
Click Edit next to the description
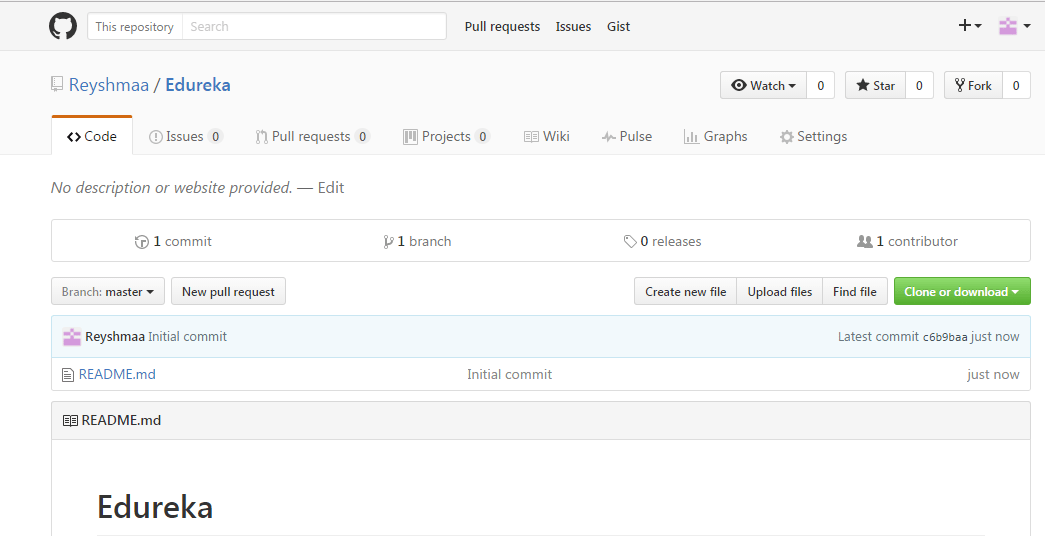click(x=331, y=188)
